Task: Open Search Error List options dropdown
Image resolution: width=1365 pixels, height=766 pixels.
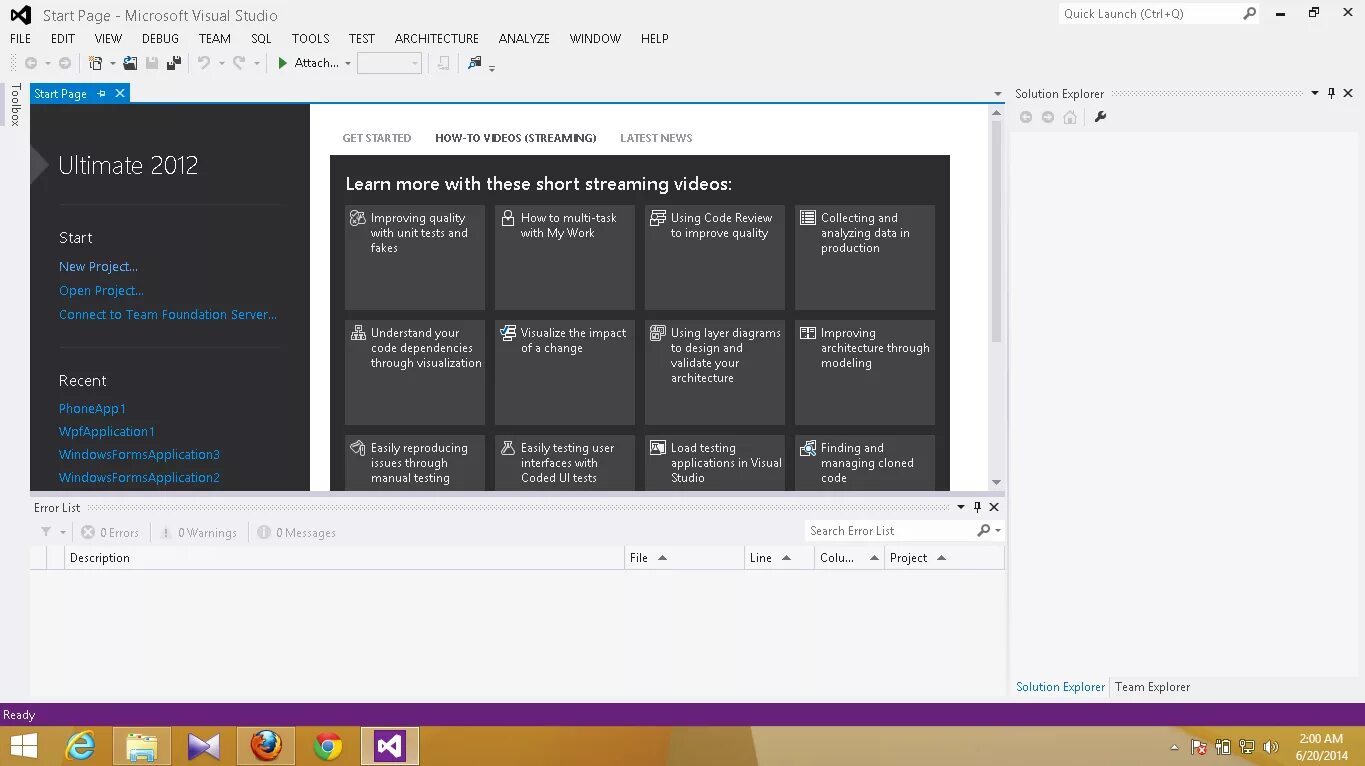Action: pos(998,531)
